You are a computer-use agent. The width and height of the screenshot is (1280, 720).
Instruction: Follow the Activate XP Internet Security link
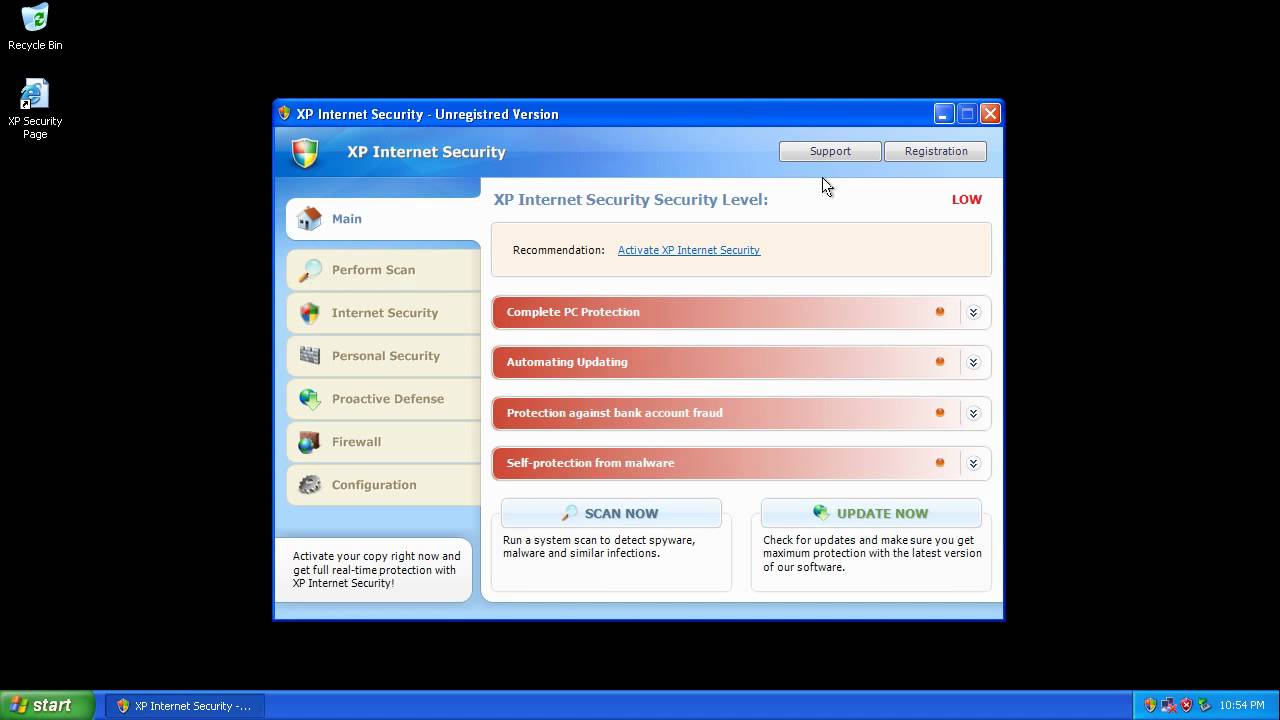689,250
